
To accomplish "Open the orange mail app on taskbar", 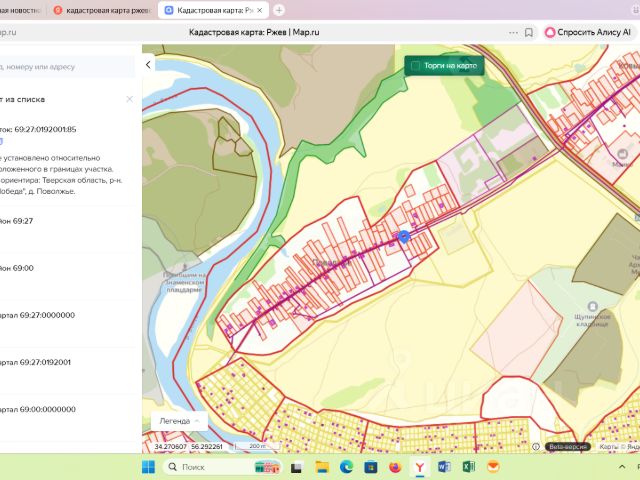I will pyautogui.click(x=493, y=467).
